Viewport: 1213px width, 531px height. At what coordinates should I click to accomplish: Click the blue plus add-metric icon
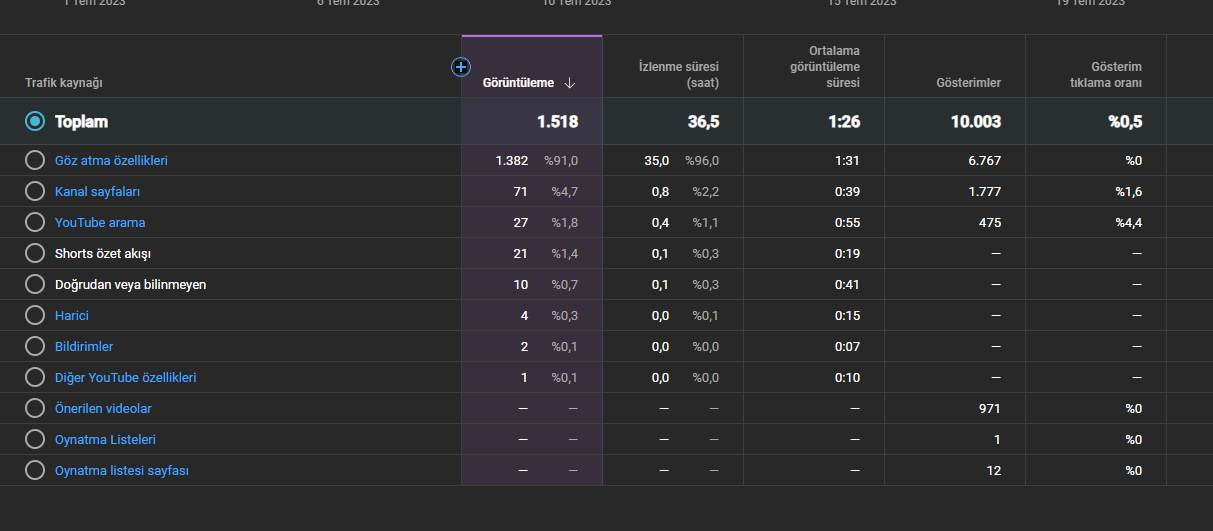pos(460,67)
